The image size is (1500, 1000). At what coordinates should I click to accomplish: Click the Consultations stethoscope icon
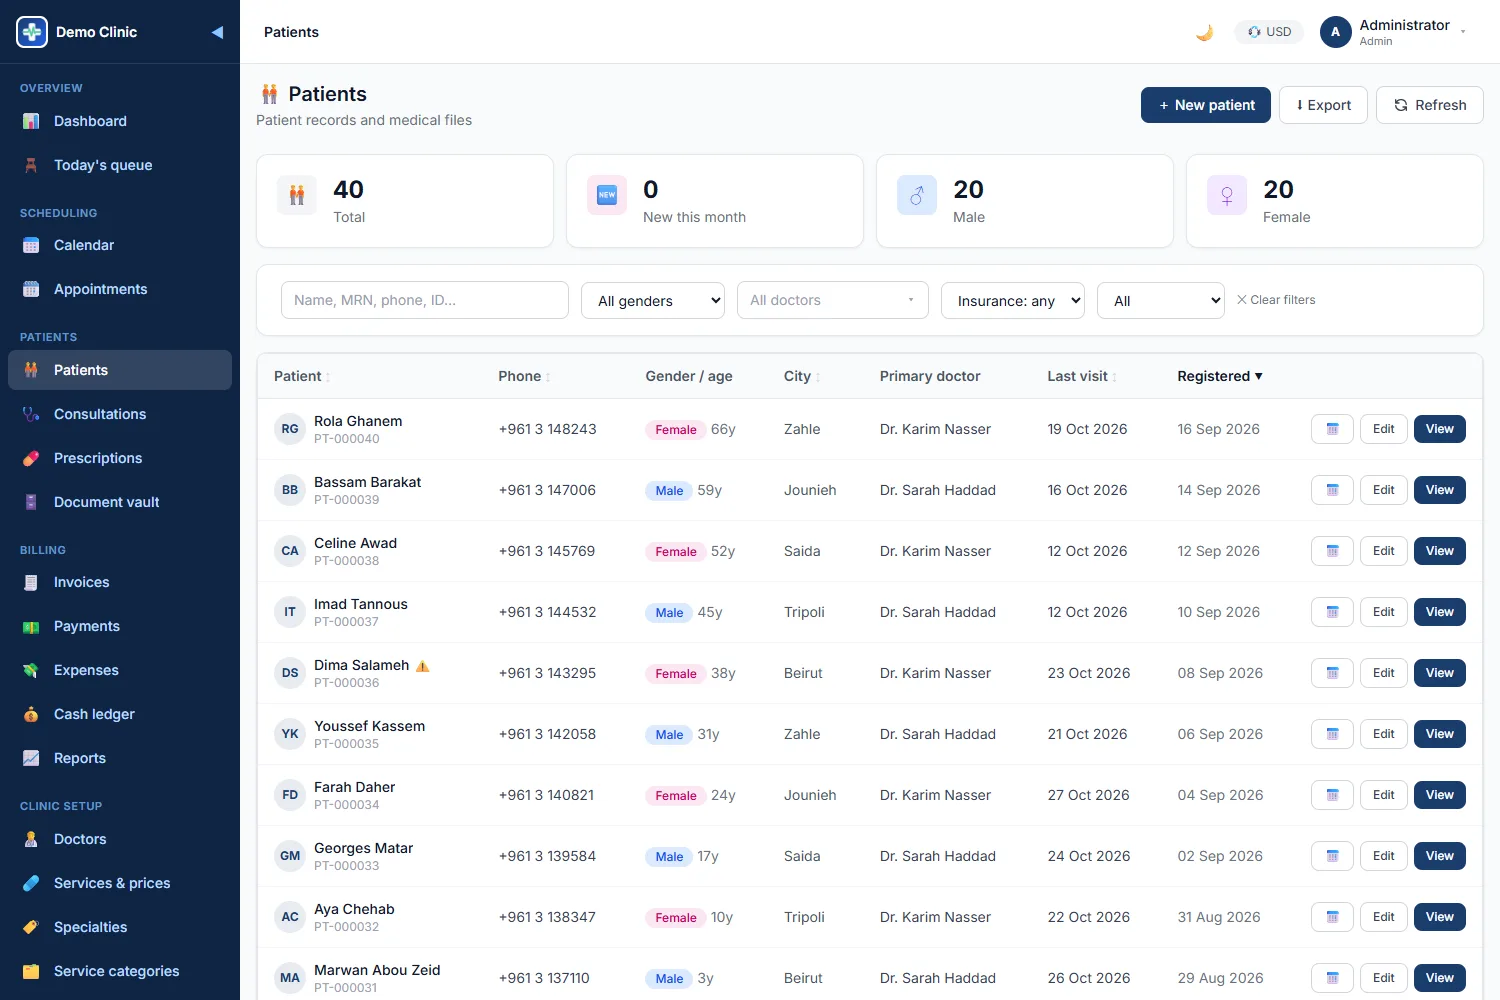pyautogui.click(x=31, y=414)
